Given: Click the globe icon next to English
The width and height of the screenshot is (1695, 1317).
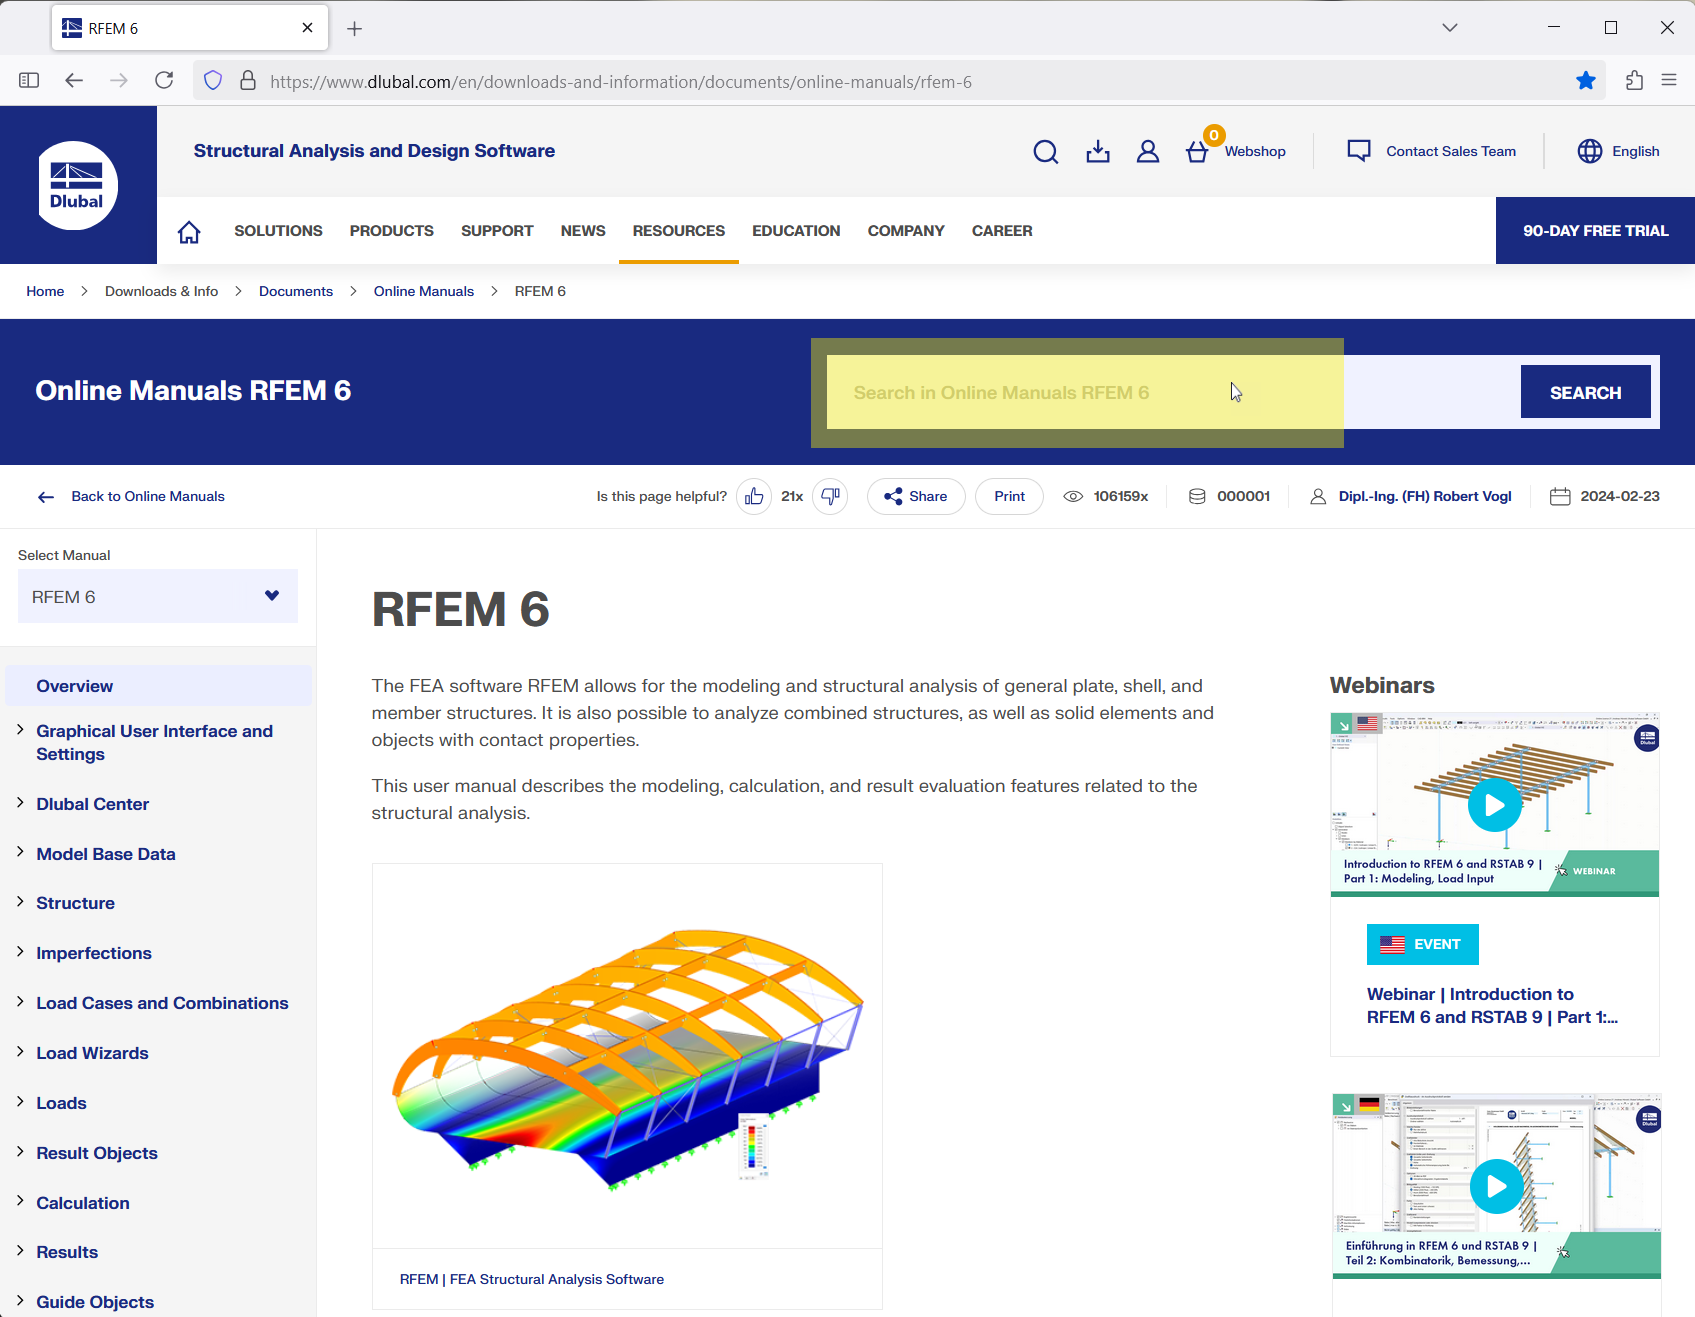Looking at the screenshot, I should click(1589, 151).
